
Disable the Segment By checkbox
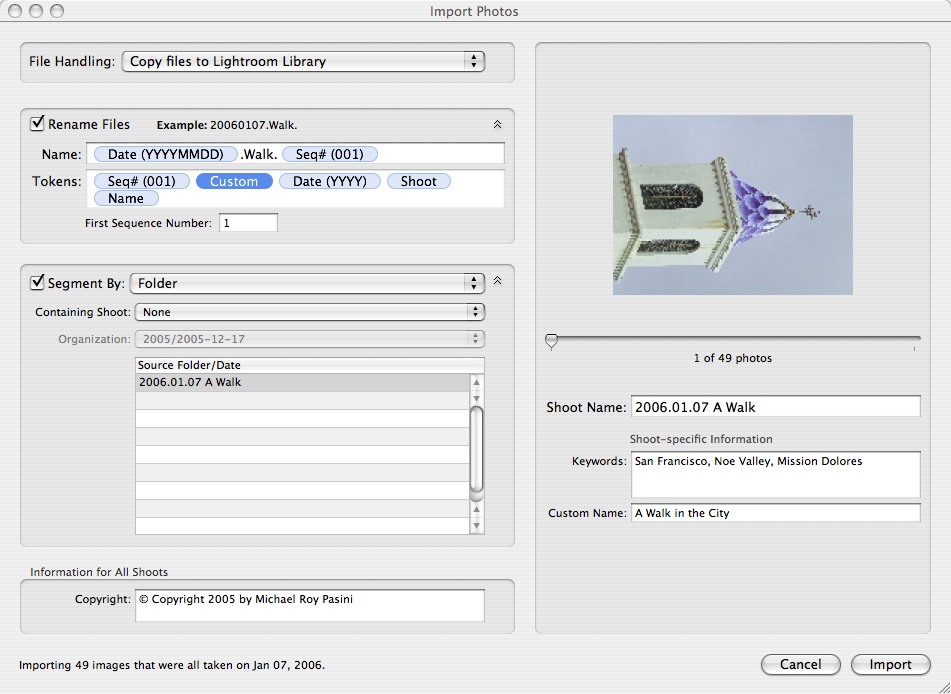[x=37, y=283]
